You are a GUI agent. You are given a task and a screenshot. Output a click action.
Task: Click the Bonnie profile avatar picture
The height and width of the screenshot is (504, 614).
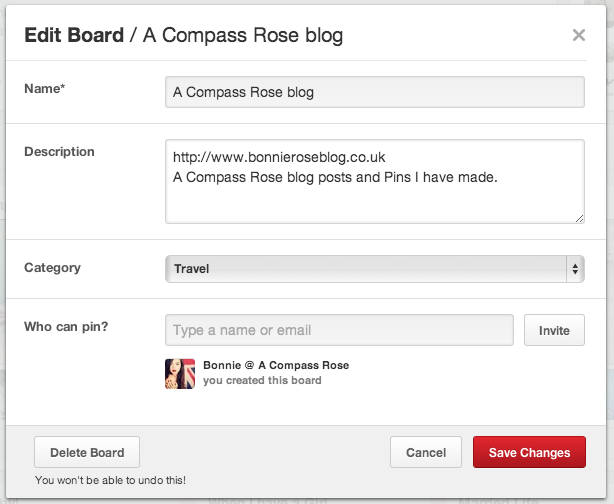tap(180, 373)
